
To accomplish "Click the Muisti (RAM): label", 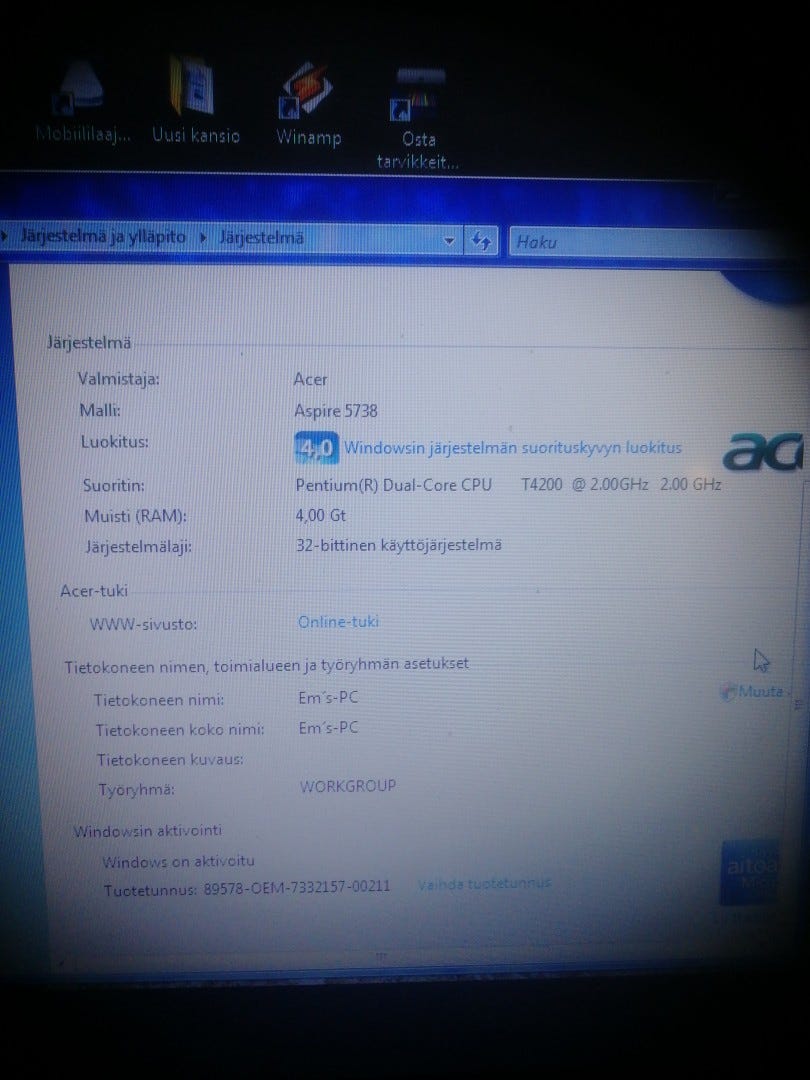I will click(x=135, y=516).
